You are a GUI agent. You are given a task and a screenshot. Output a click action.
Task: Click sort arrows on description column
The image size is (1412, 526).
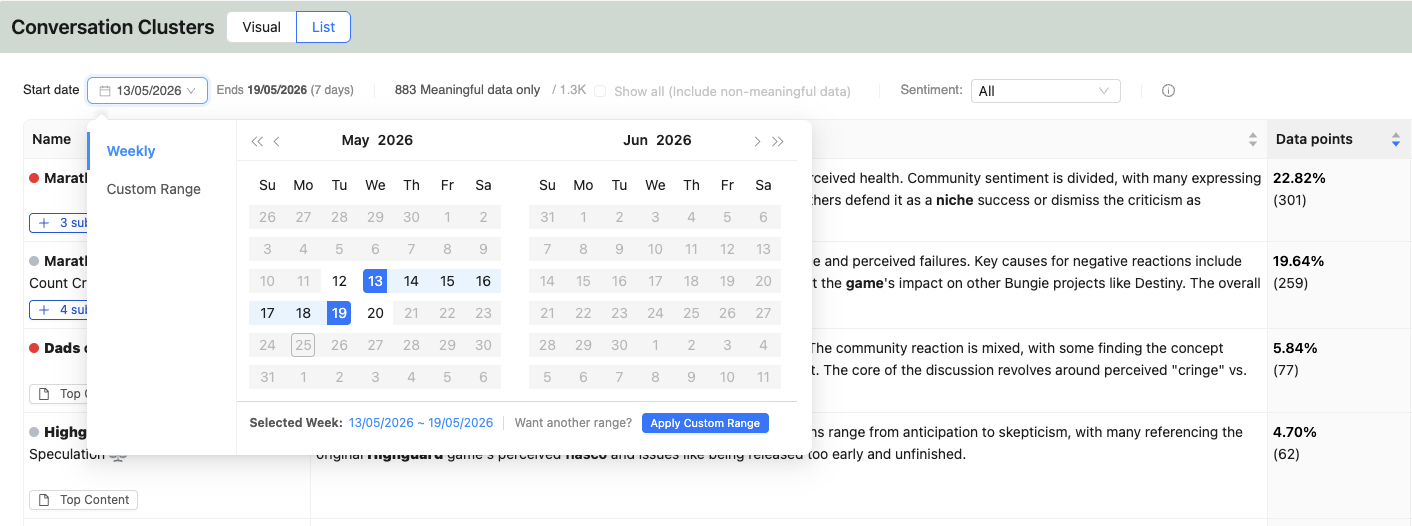(x=1253, y=140)
